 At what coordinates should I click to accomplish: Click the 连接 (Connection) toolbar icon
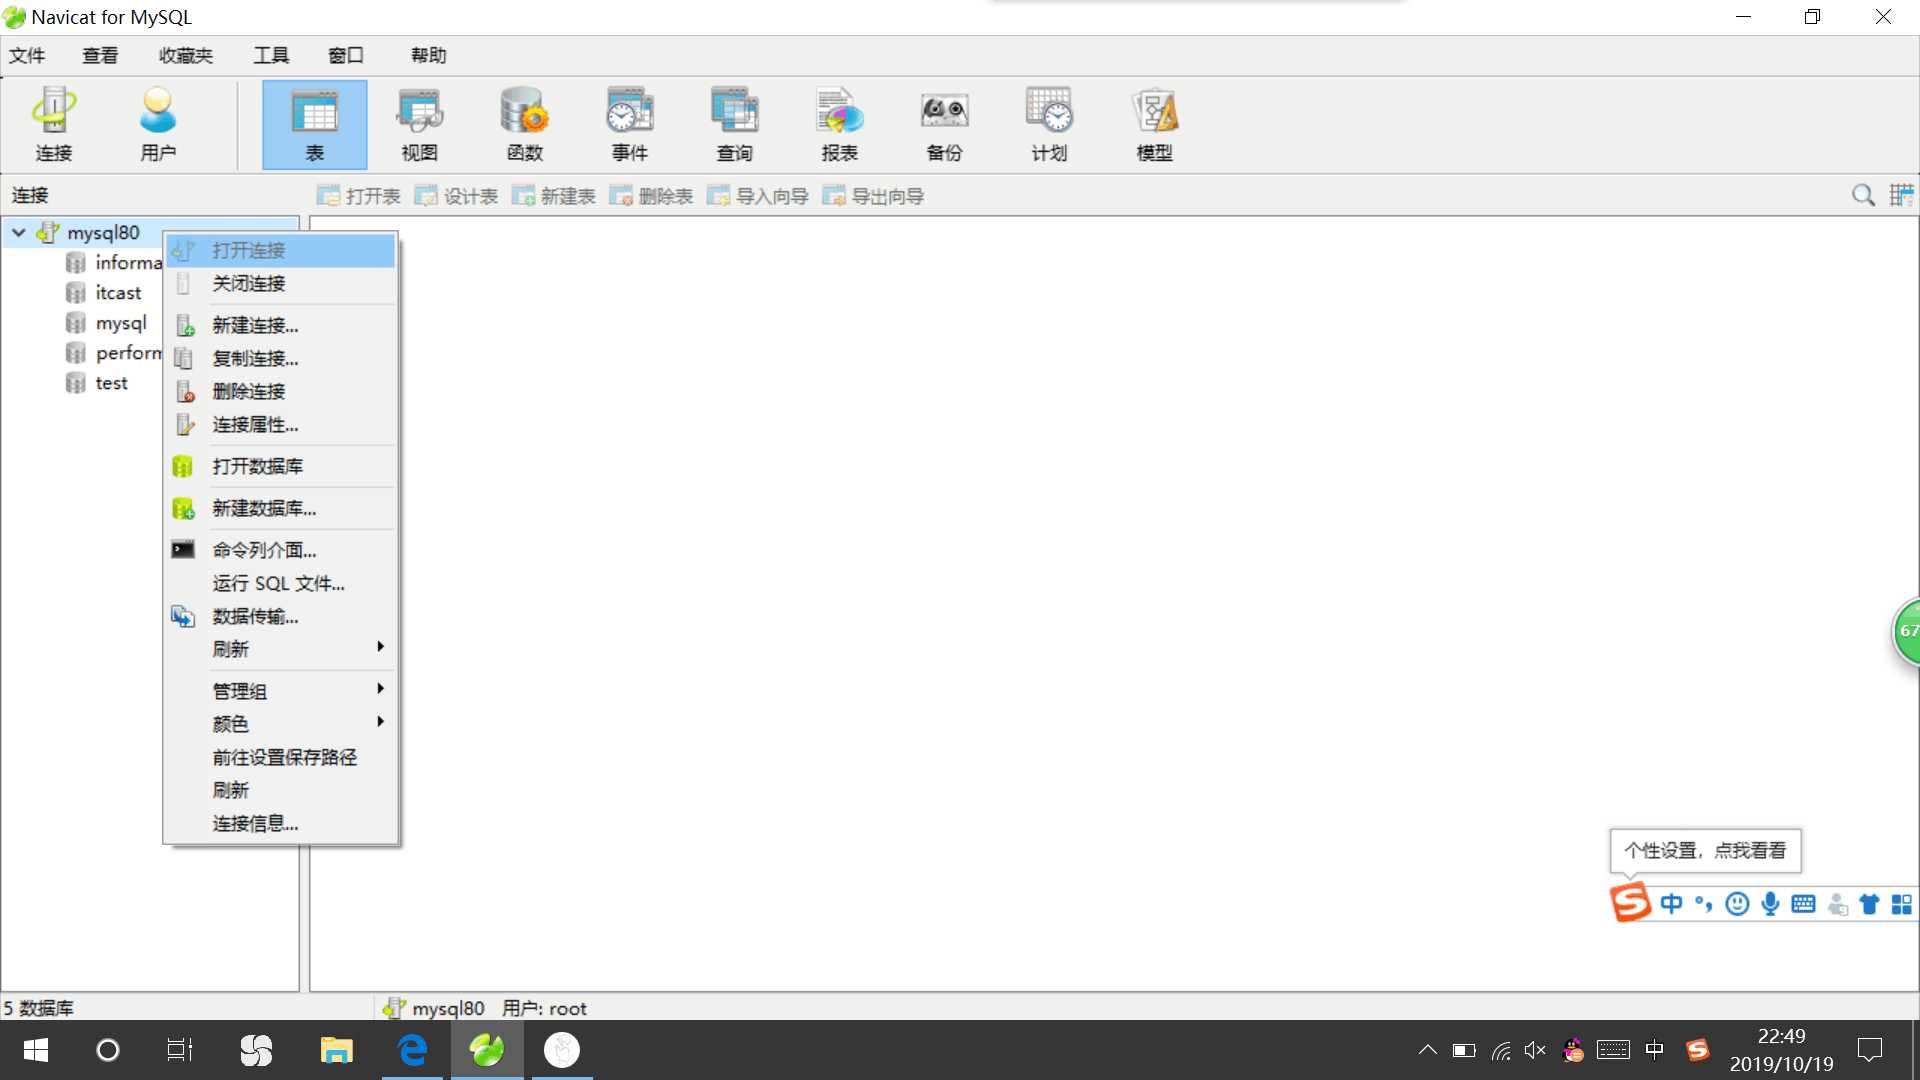[x=54, y=124]
